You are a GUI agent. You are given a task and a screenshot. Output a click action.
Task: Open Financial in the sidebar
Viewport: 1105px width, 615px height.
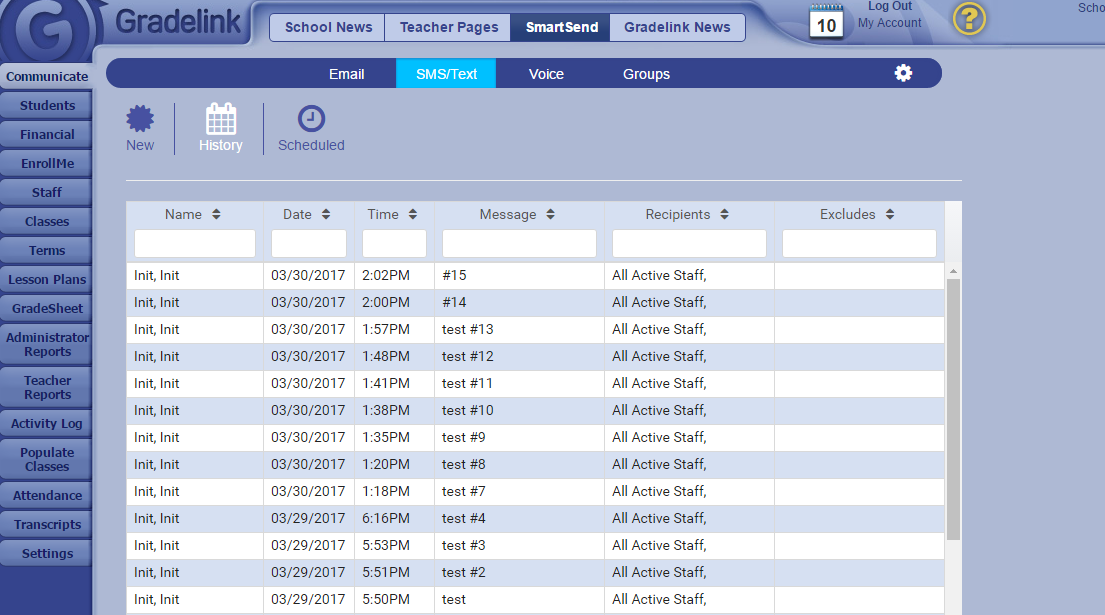[x=47, y=135]
